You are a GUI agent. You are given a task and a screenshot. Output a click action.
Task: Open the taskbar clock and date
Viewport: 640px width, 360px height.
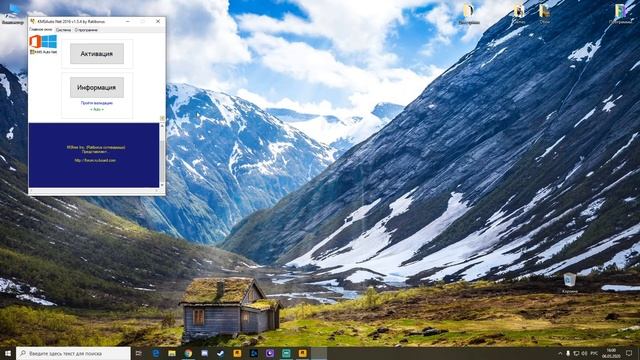[x=611, y=353]
